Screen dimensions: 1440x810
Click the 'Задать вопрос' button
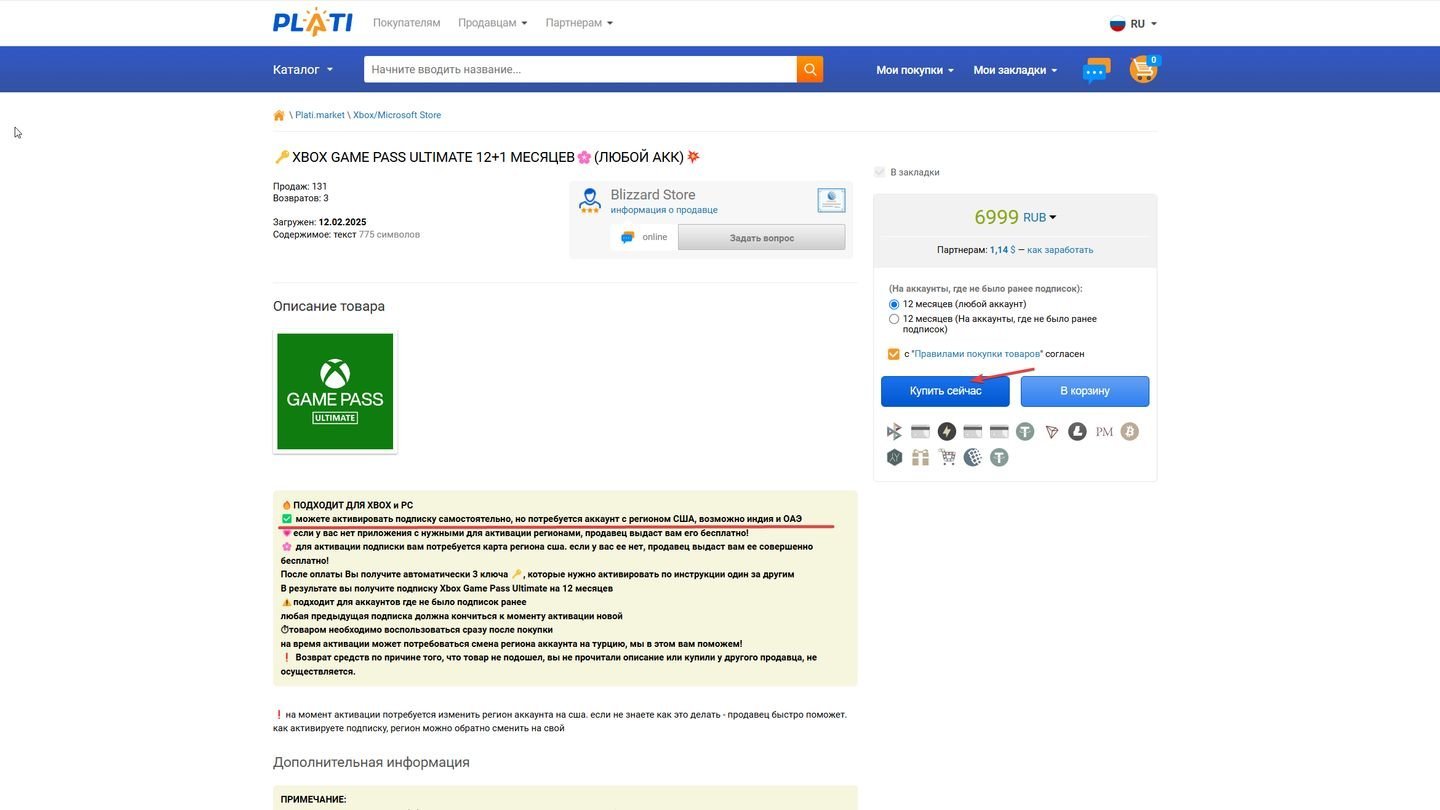762,238
